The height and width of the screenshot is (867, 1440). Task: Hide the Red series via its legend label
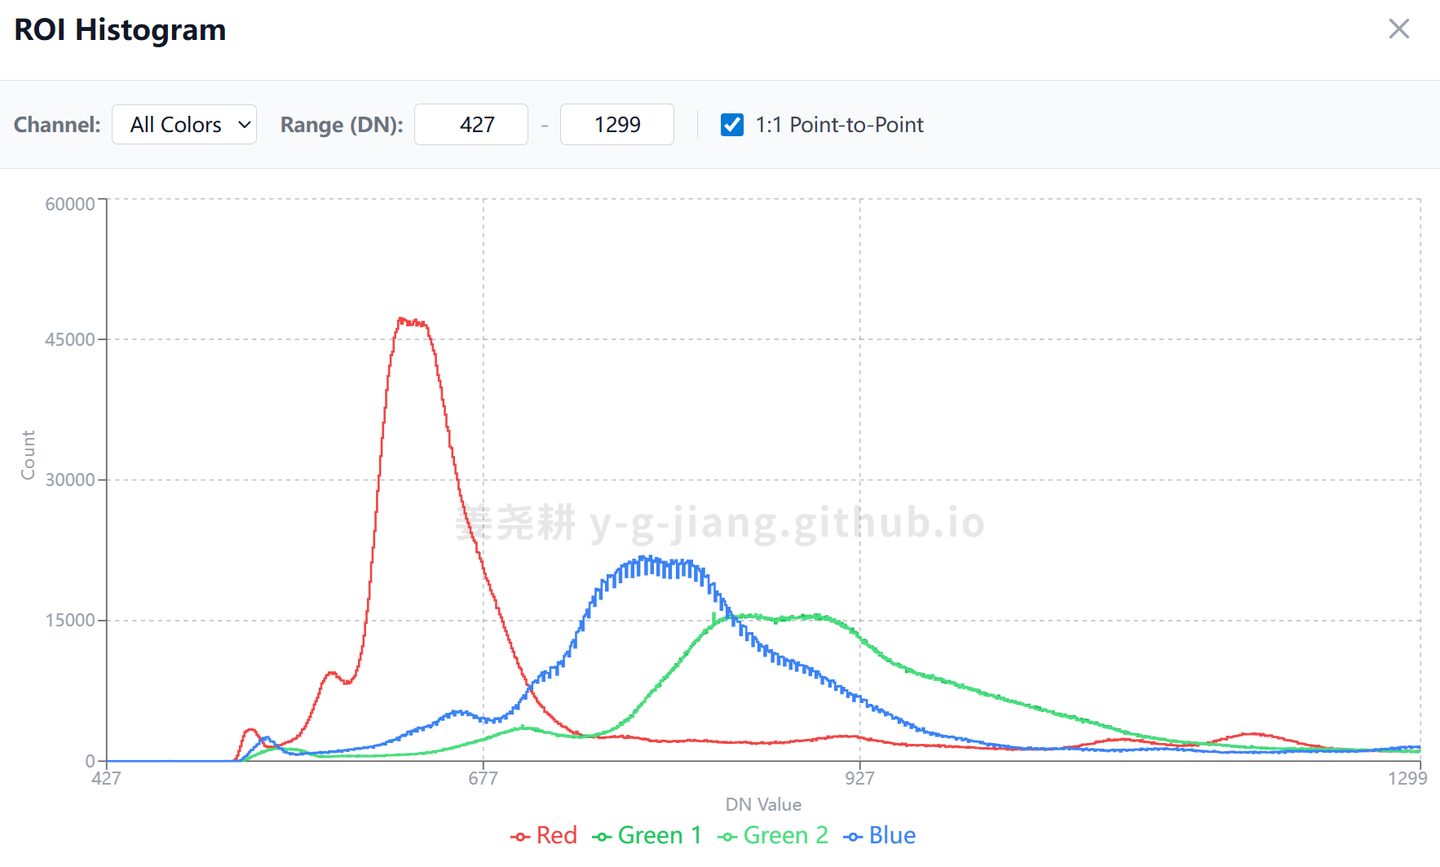coord(557,836)
